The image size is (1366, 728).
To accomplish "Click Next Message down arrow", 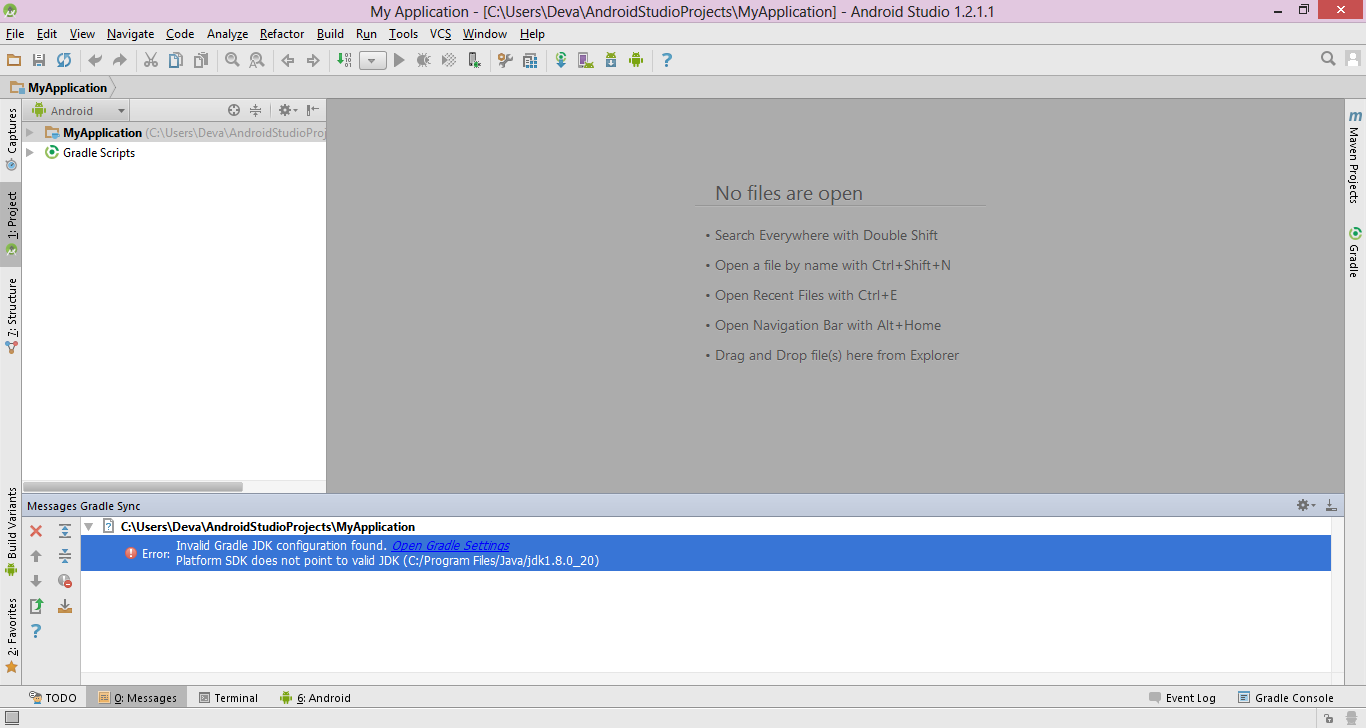I will pos(36,581).
